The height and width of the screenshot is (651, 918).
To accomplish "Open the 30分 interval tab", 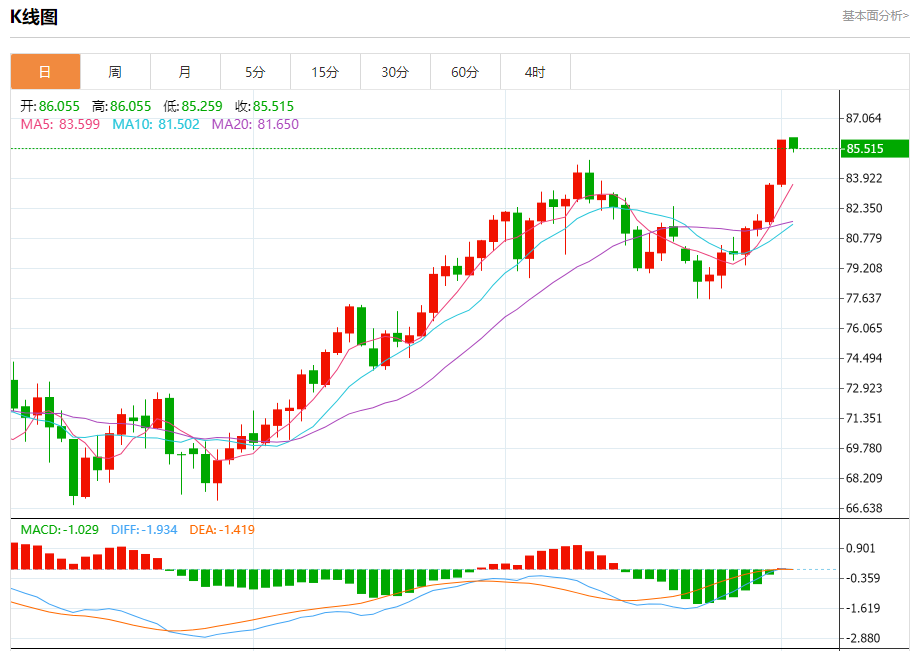I will (395, 72).
